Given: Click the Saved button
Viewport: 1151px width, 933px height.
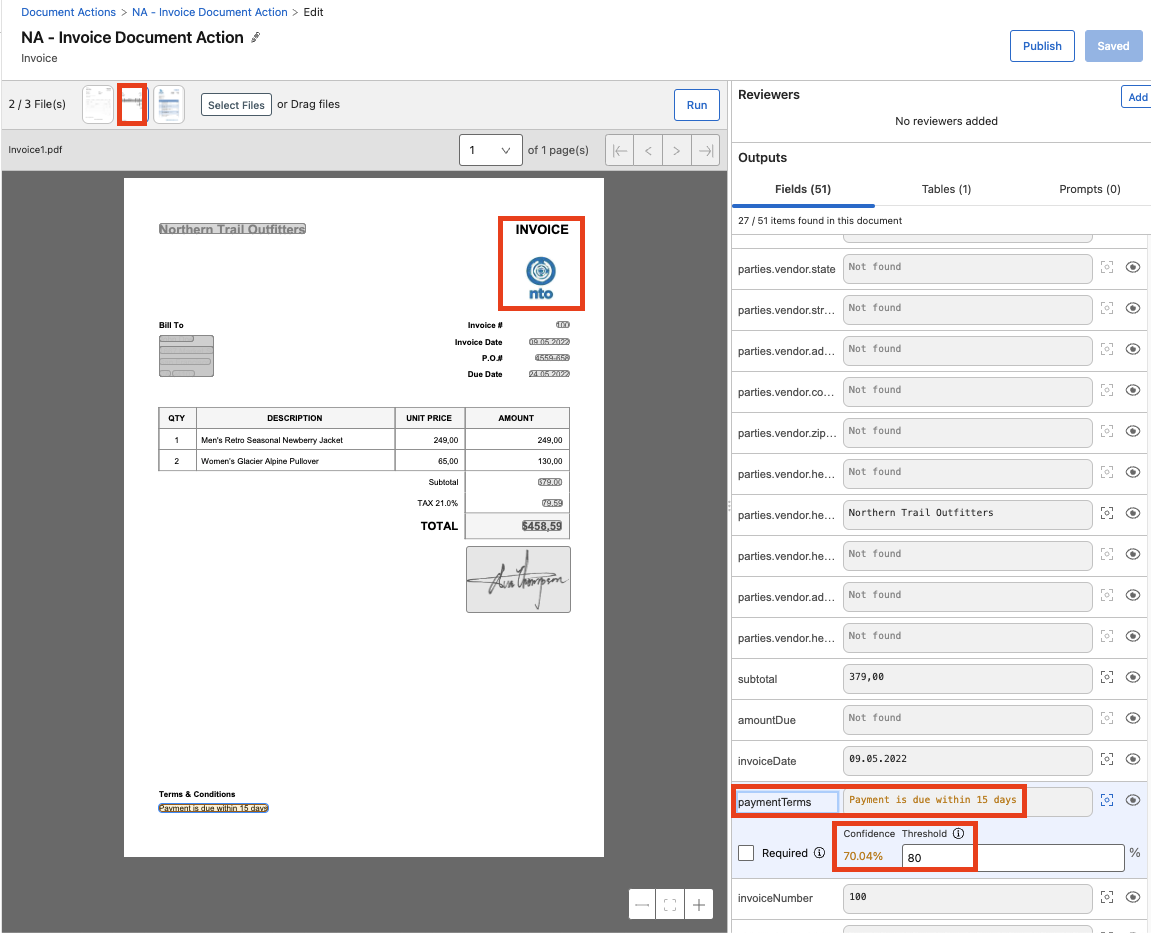Looking at the screenshot, I should pos(1113,46).
